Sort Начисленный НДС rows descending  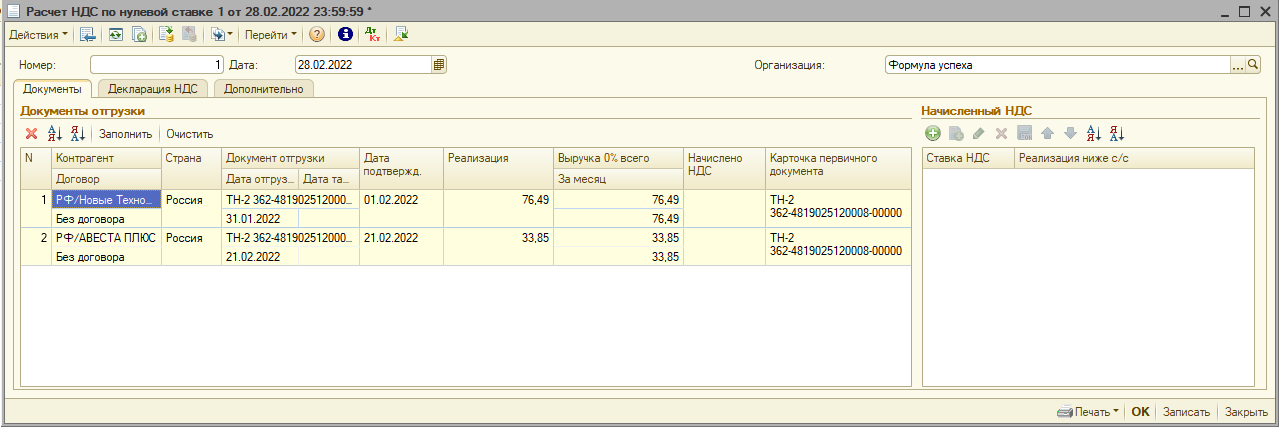(1117, 133)
